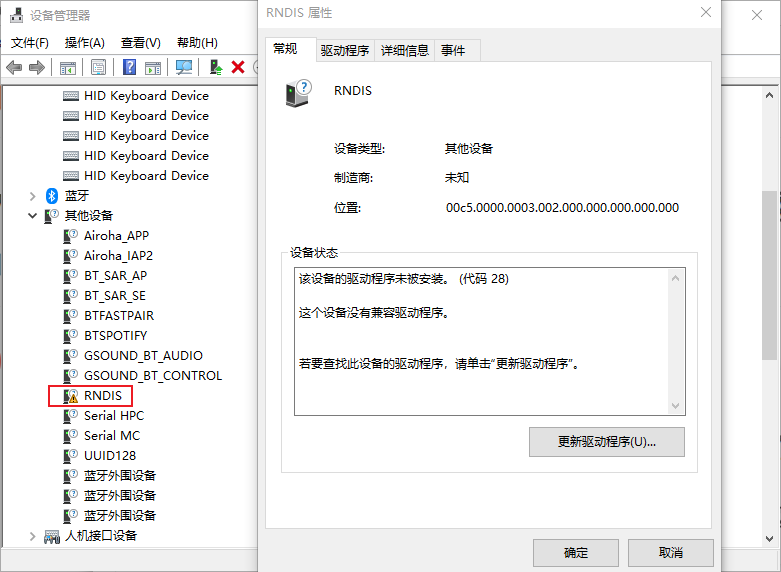Screen dimensions: 781x572
Task: Click the status box scroll-down arrow
Action: click(x=675, y=406)
